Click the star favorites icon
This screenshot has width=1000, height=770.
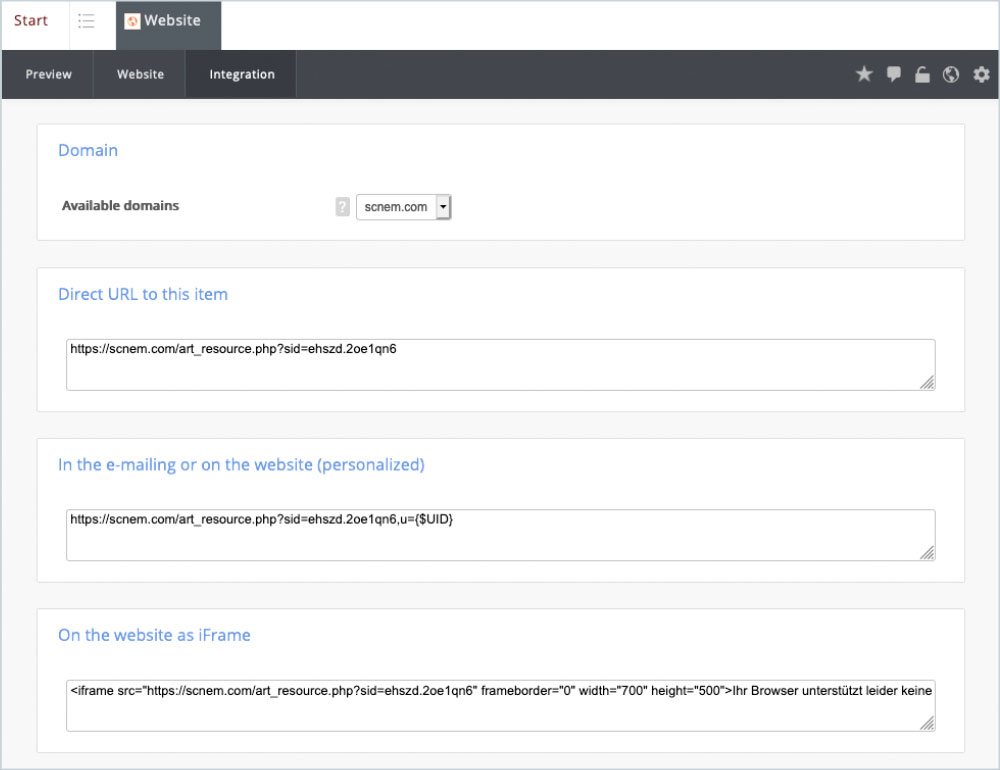tap(864, 74)
